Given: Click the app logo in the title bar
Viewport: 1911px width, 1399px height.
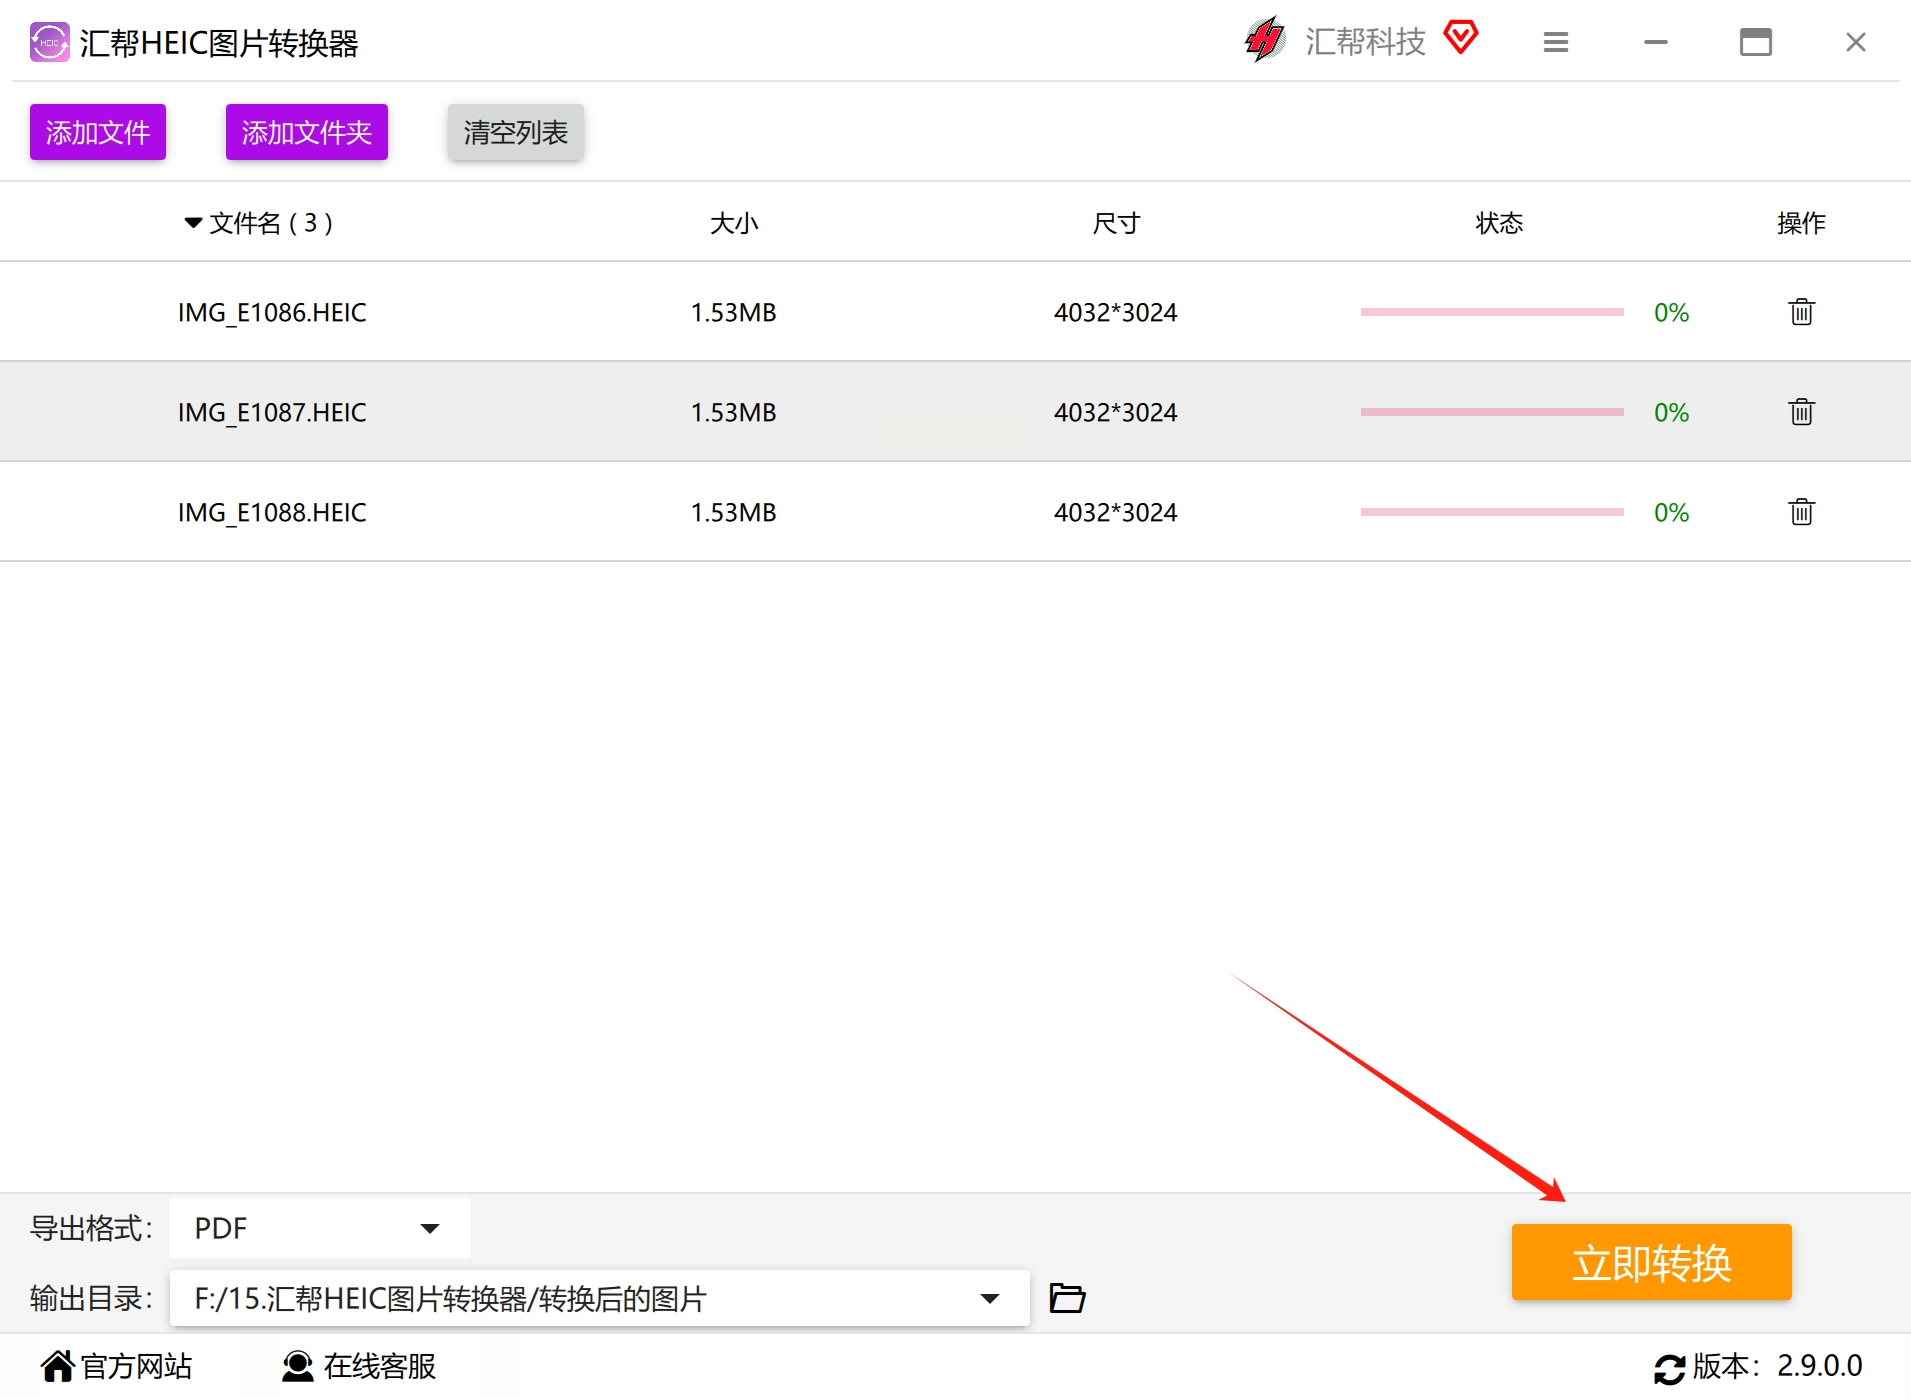Looking at the screenshot, I should click(x=49, y=42).
